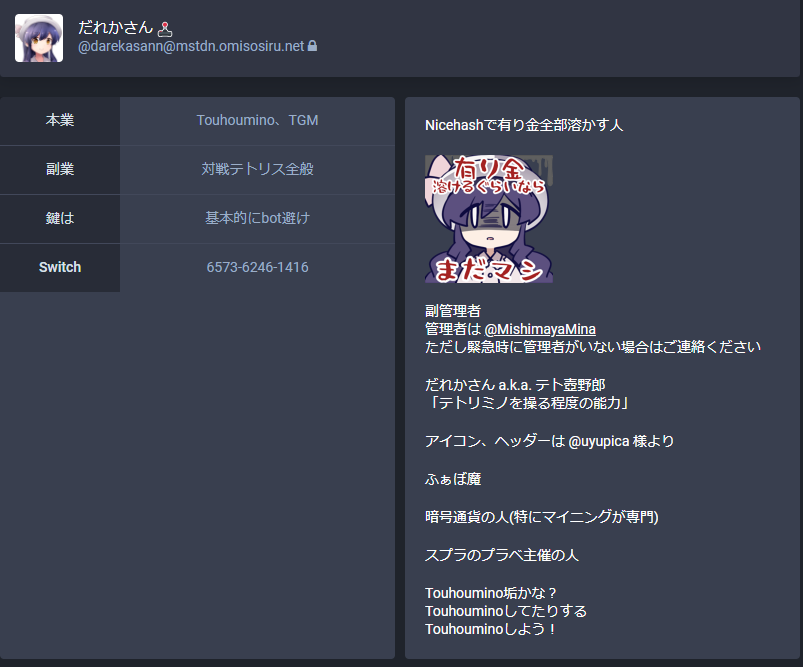This screenshot has width=803, height=667.
Task: Click the Switch friend code 6573-6246-1416
Action: 258,267
